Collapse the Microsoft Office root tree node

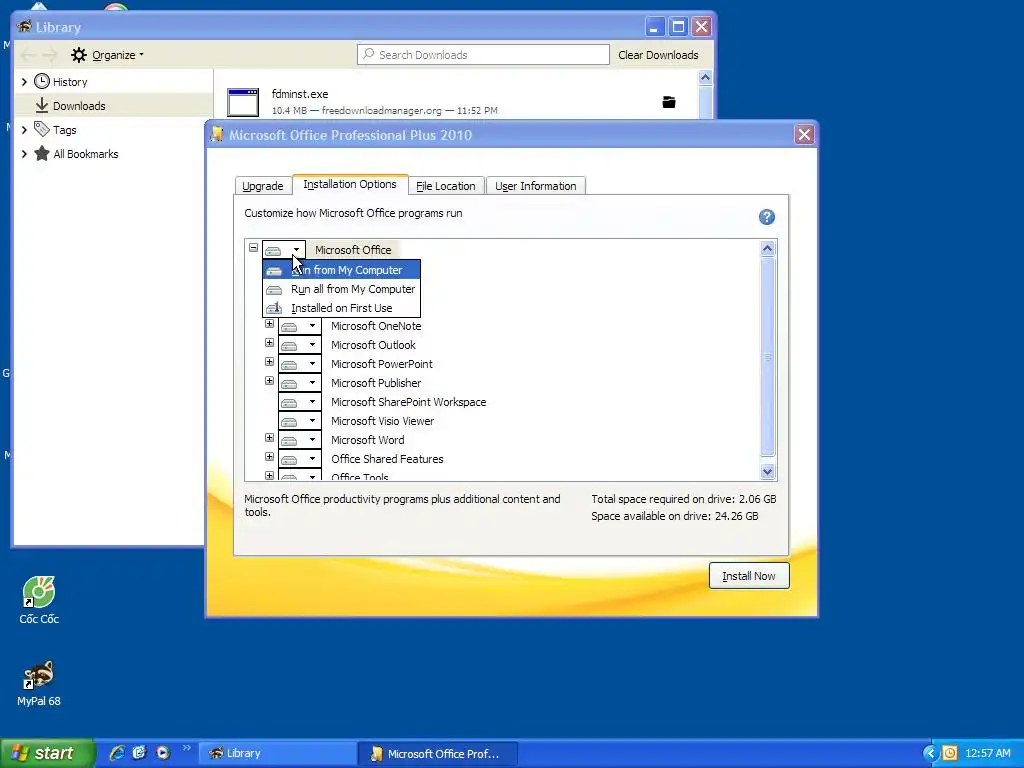[253, 248]
